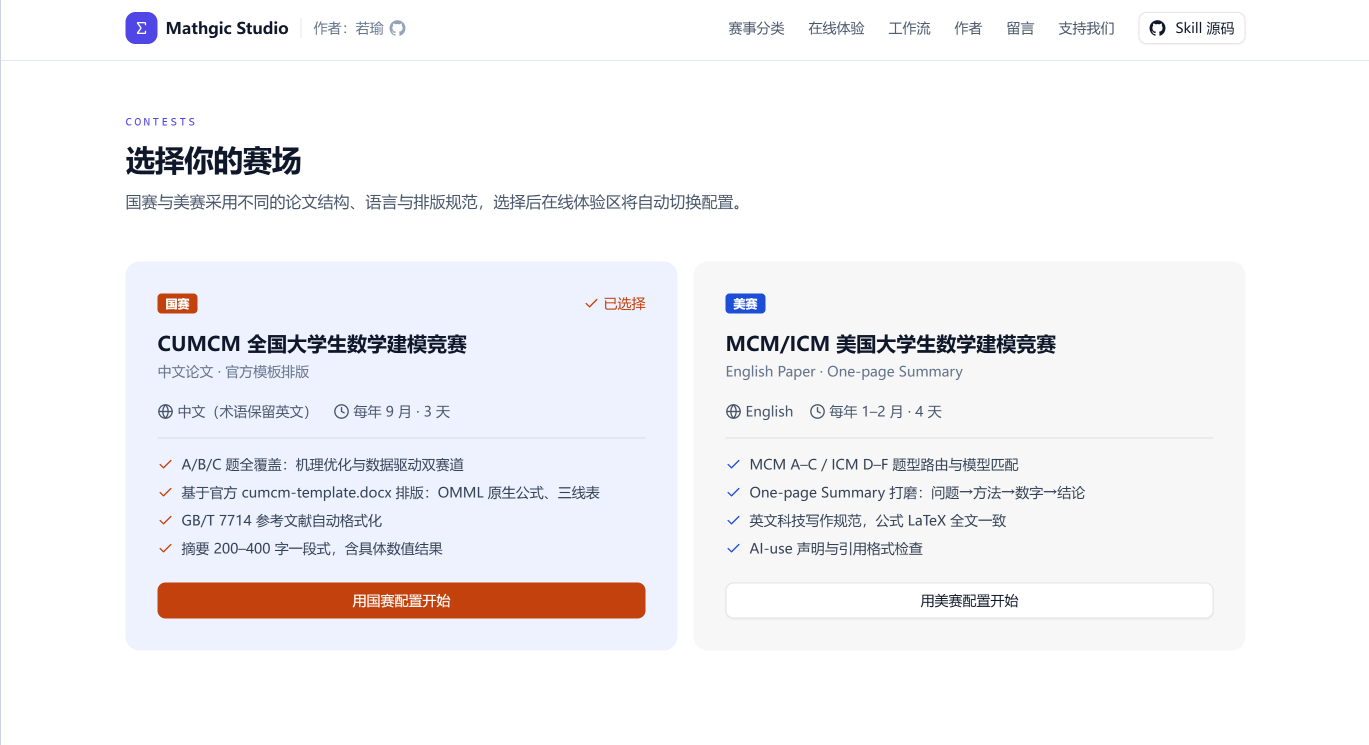Open the author's GitHub icon beside 若瑜
1369x745 pixels.
[398, 28]
